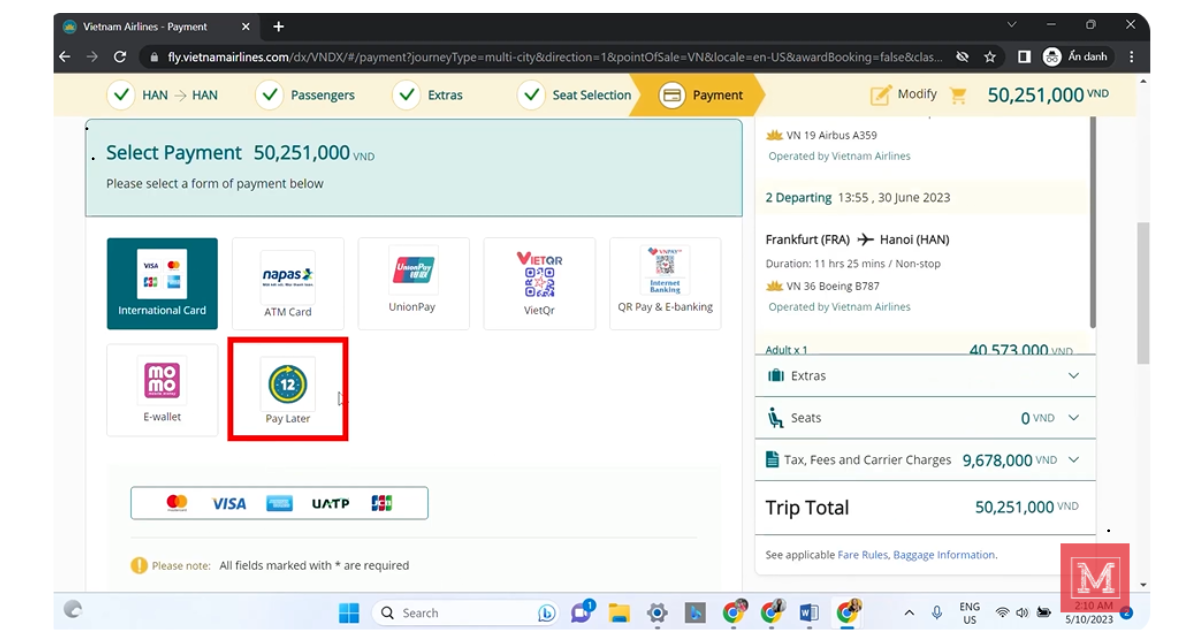Open the Ẩn danh incognito profile menu
The width and height of the screenshot is (1200, 630).
coord(1075,57)
